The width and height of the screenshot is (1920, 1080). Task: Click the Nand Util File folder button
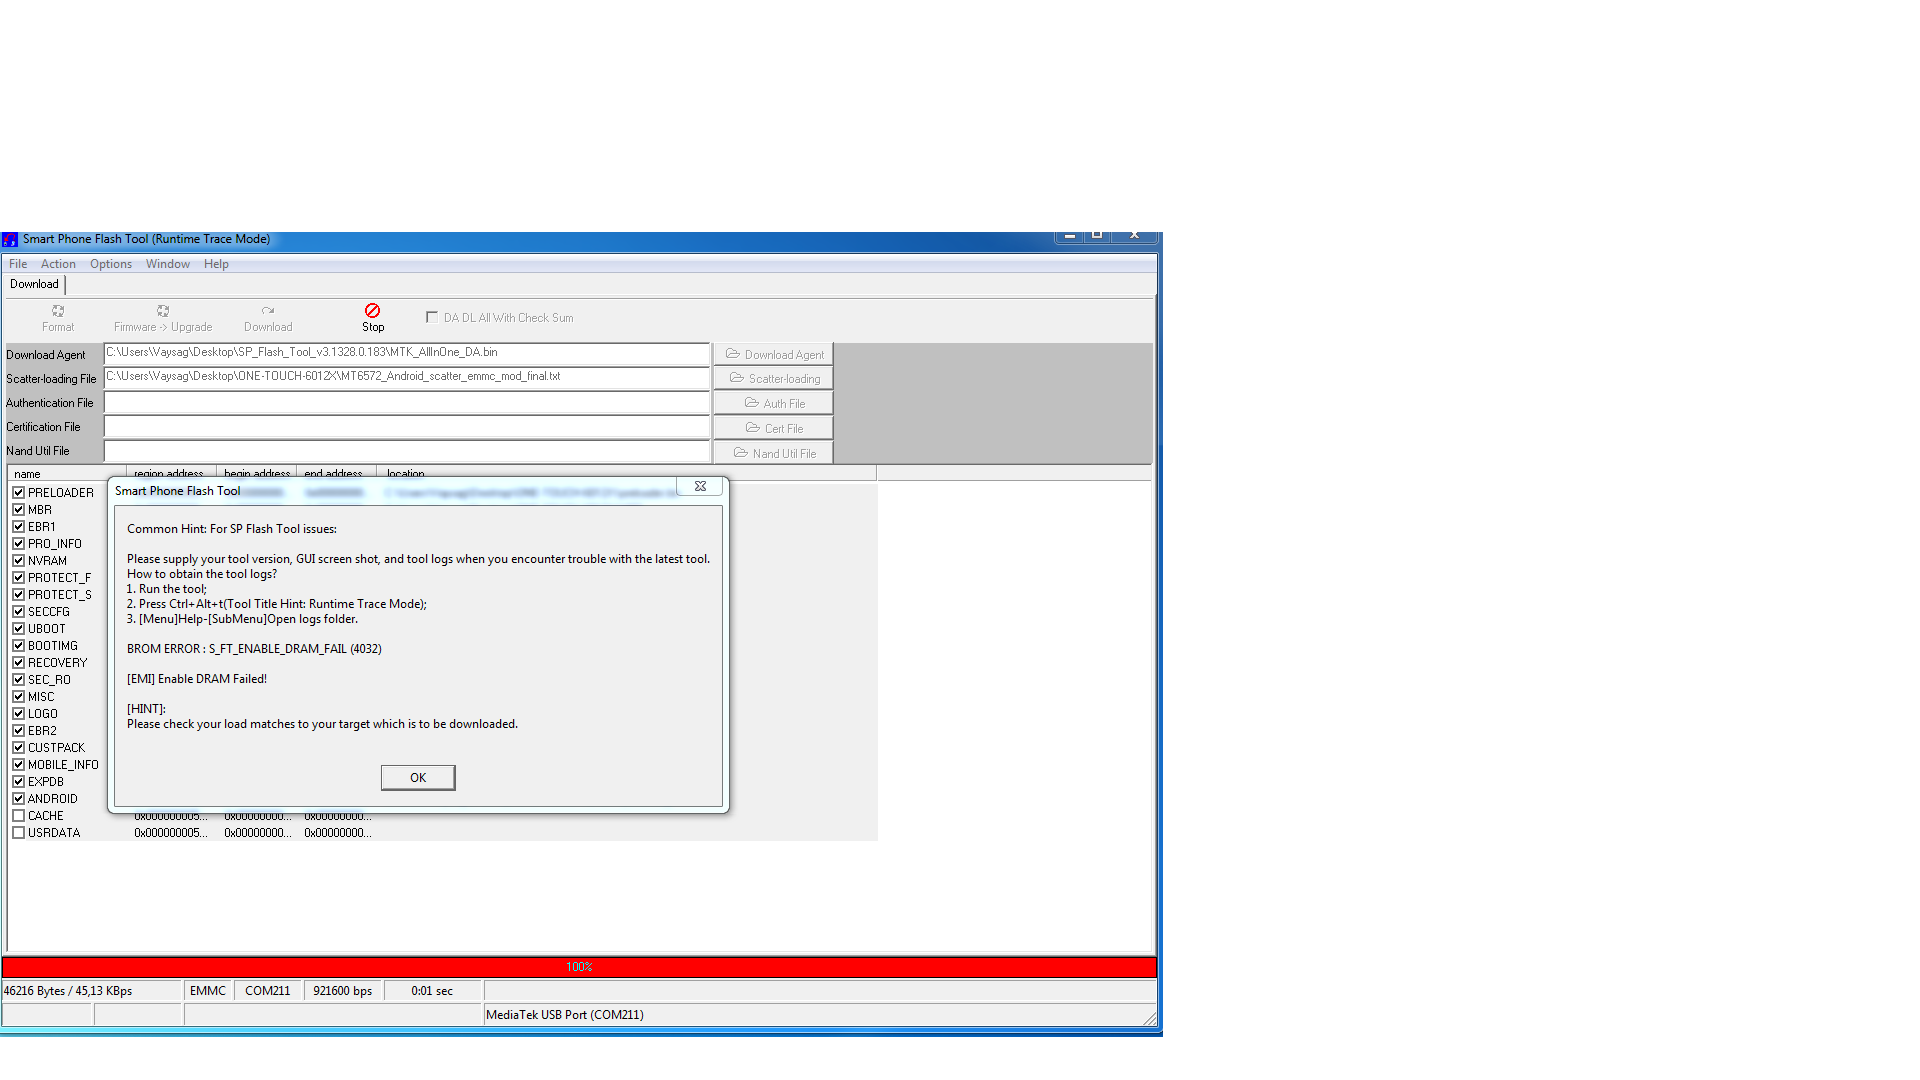pos(774,454)
